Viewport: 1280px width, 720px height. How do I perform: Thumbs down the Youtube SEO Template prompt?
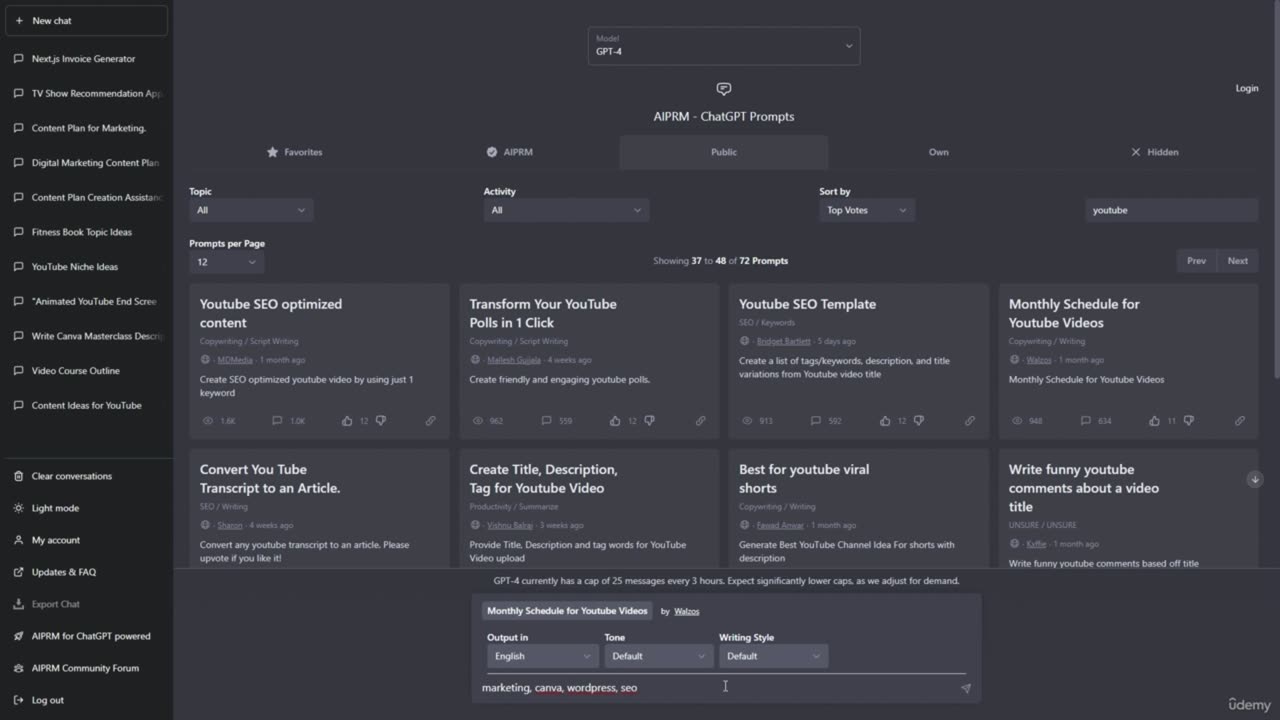pyautogui.click(x=918, y=421)
